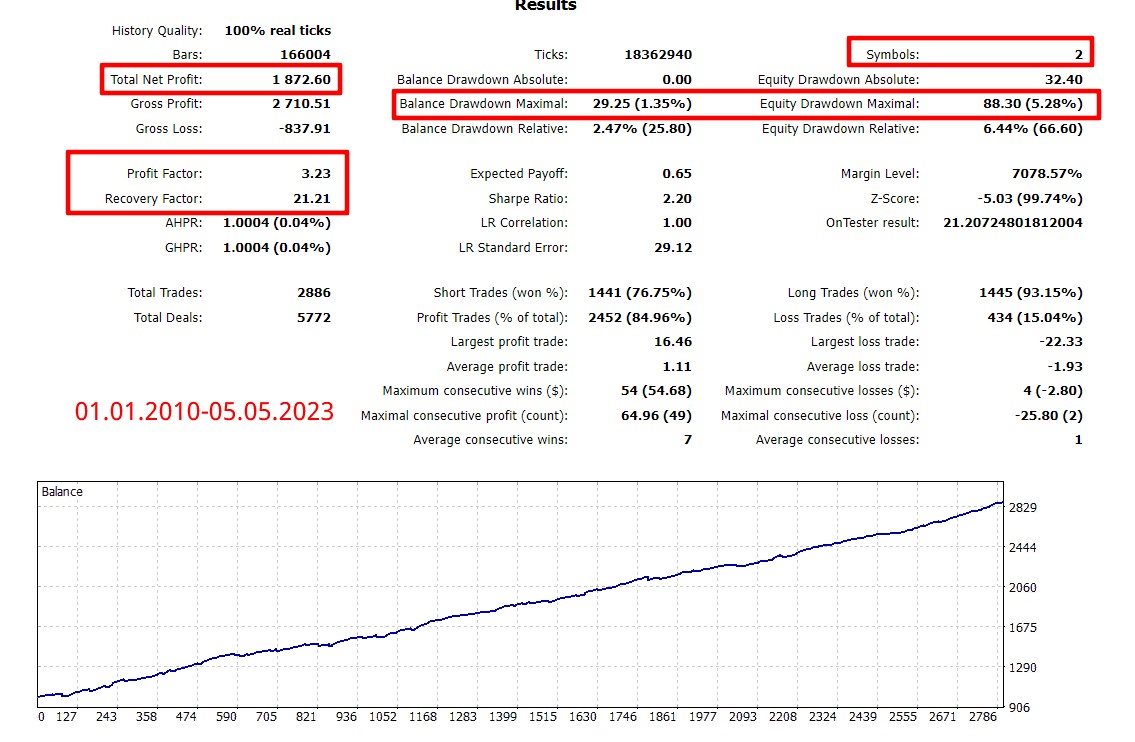Screen dimensions: 1135x742
Task: Click Balance Drawdown Absolute value 0.00
Action: (677, 80)
